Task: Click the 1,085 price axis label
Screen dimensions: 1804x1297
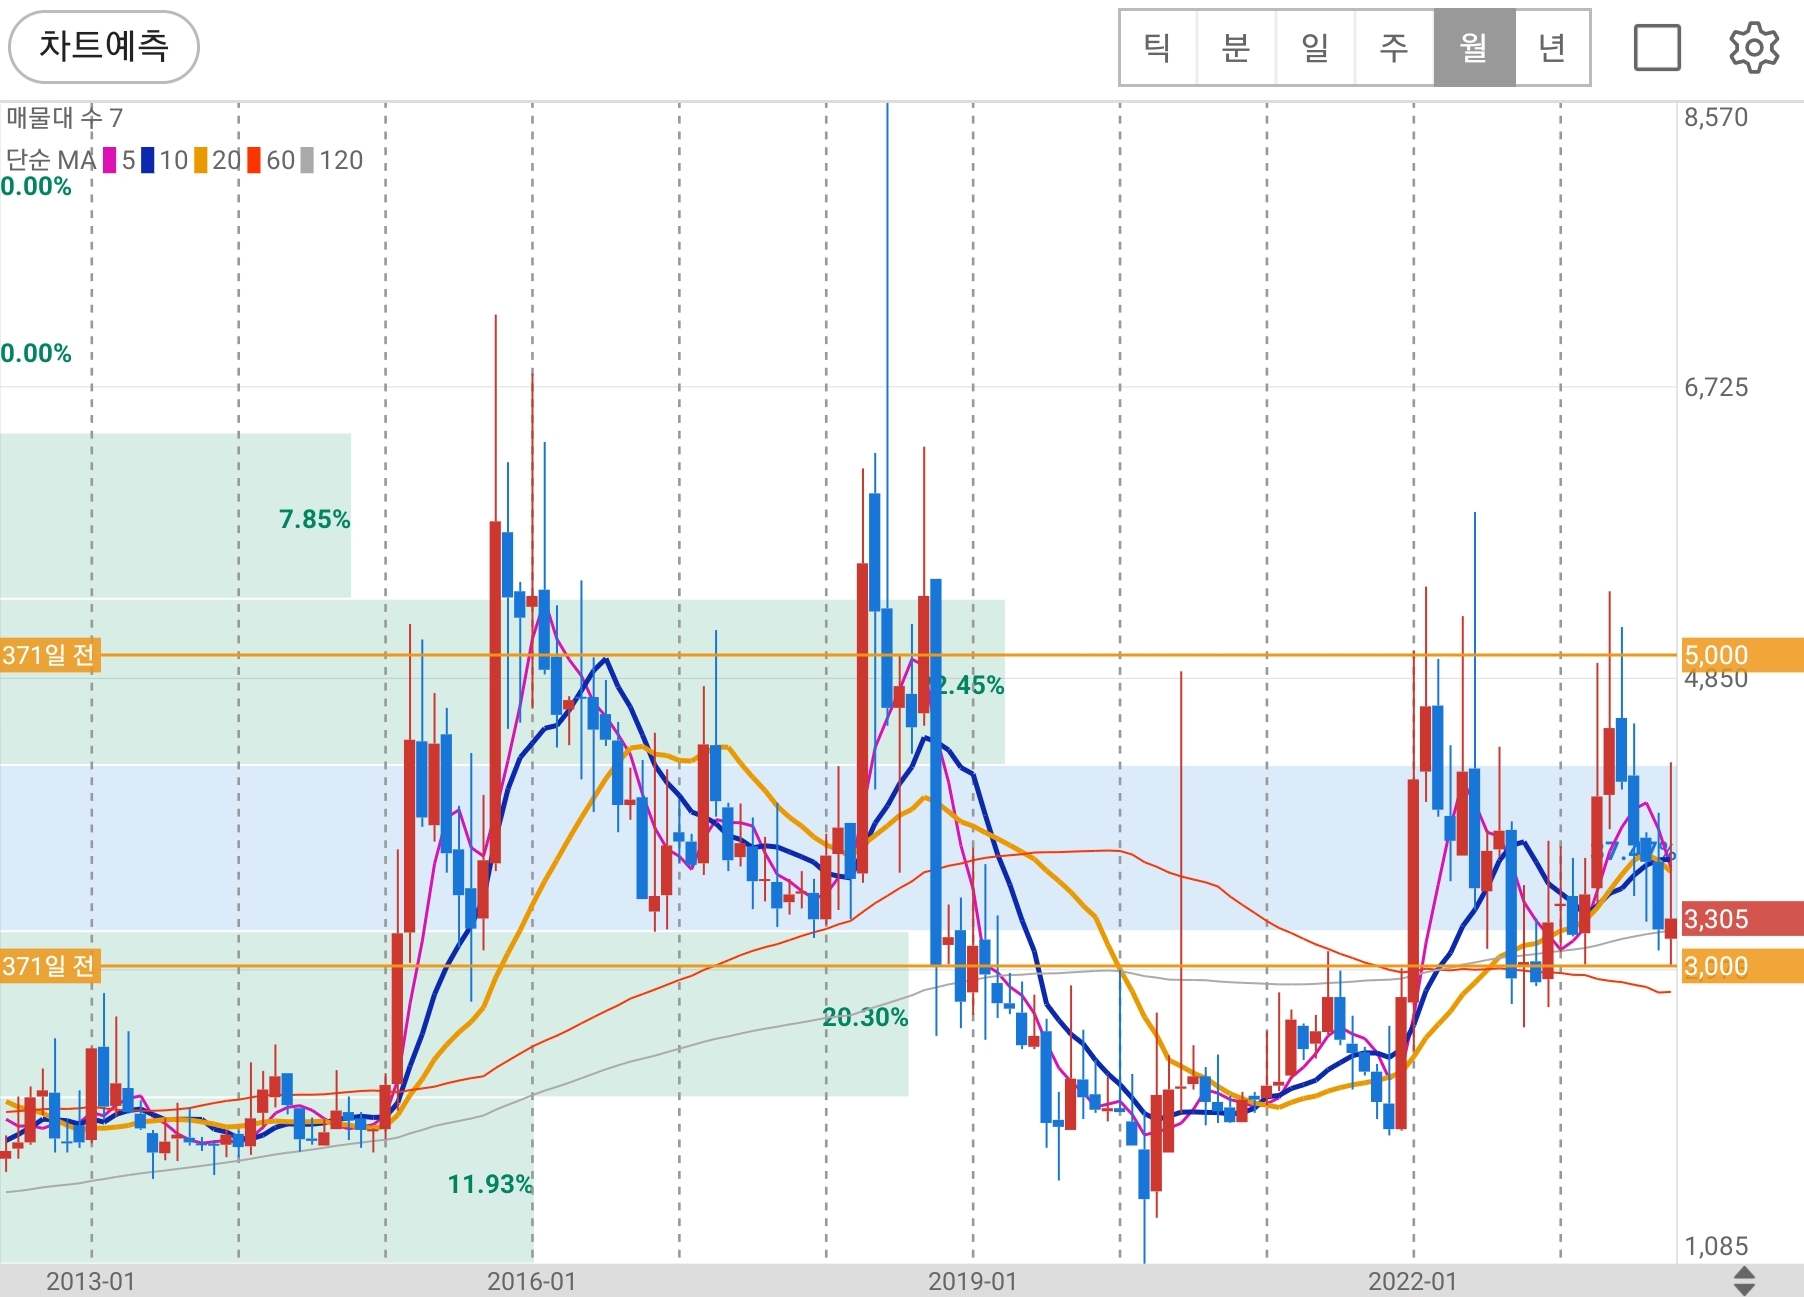Action: 1717,1246
